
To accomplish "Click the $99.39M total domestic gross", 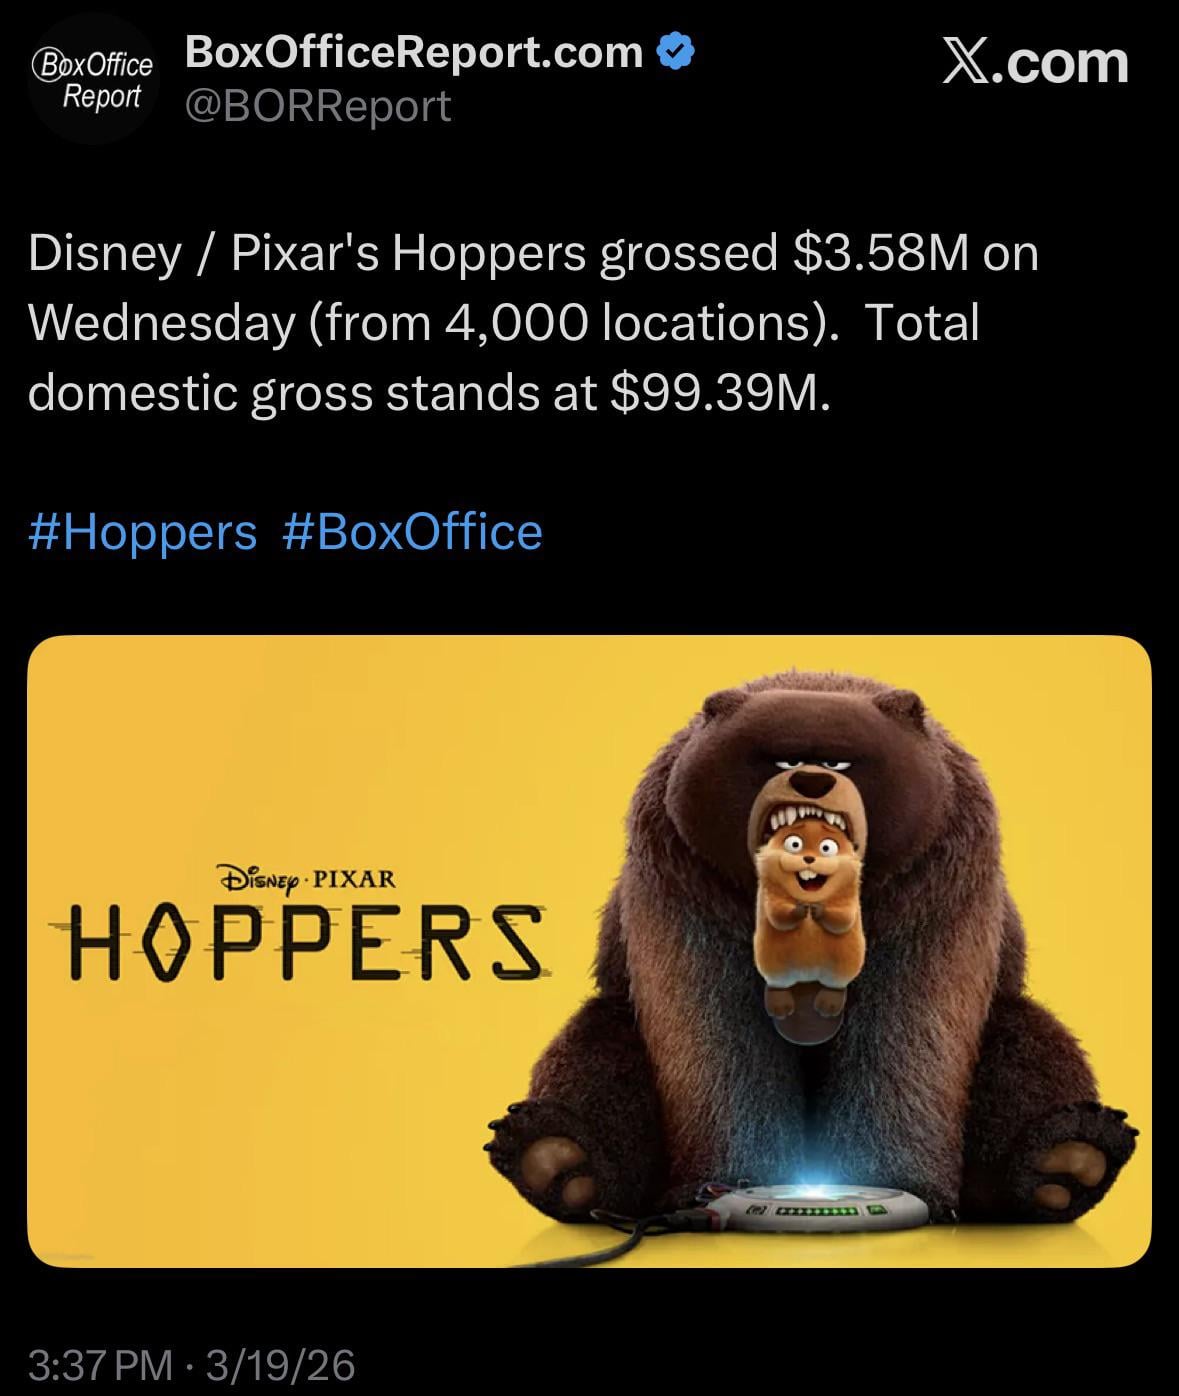I will [x=718, y=393].
